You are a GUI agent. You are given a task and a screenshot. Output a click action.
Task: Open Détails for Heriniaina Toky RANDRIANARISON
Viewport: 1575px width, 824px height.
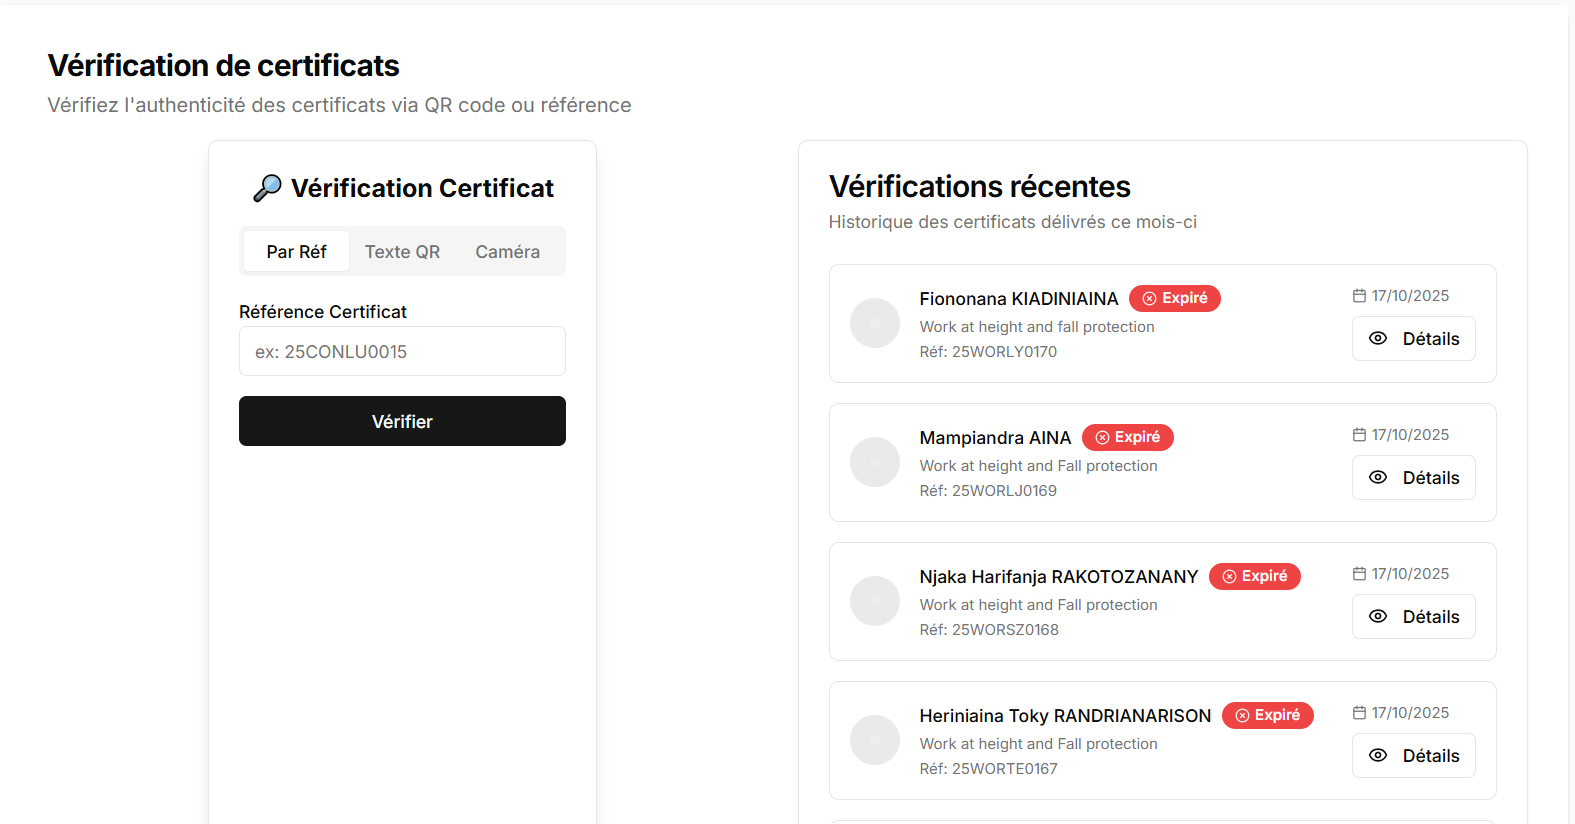tap(1413, 755)
